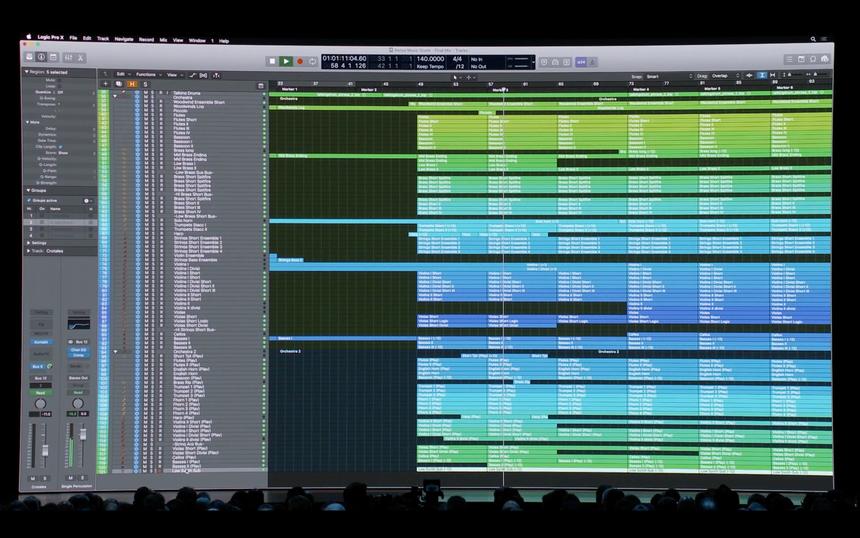Toggle the orange global Hide (H) button
The width and height of the screenshot is (860, 538).
pos(132,83)
